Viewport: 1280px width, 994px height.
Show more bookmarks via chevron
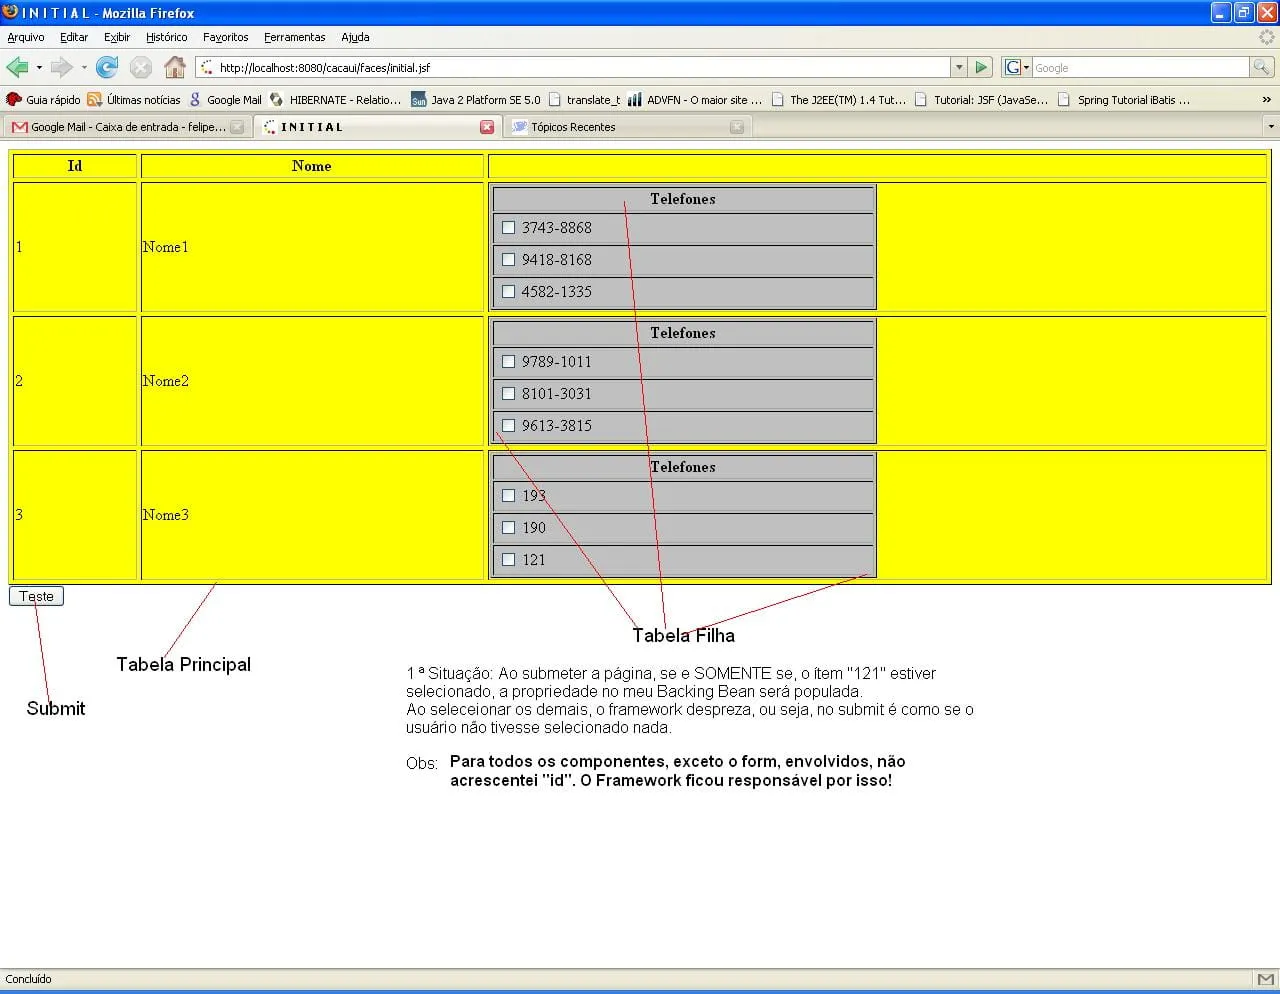click(1266, 100)
